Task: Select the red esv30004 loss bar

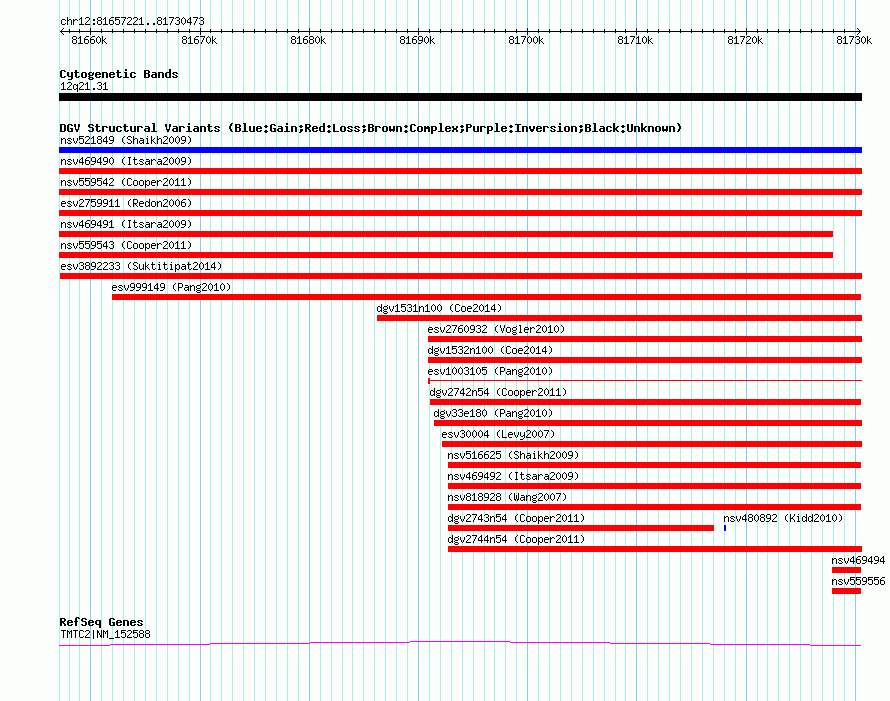Action: click(652, 444)
